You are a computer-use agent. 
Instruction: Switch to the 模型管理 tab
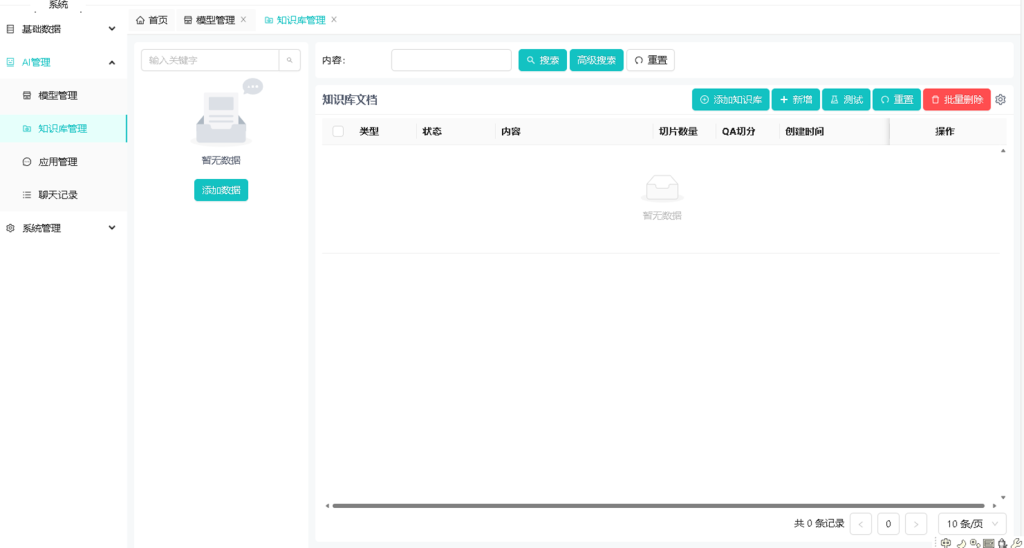tap(215, 20)
